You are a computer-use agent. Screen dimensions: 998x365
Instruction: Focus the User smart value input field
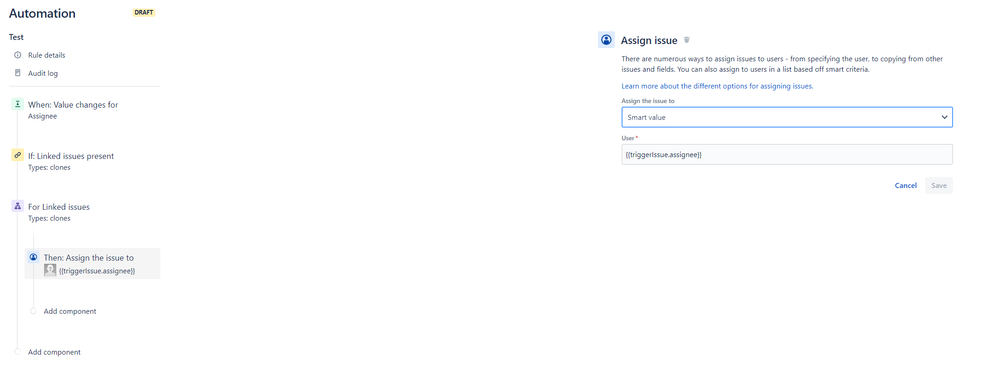click(x=787, y=154)
